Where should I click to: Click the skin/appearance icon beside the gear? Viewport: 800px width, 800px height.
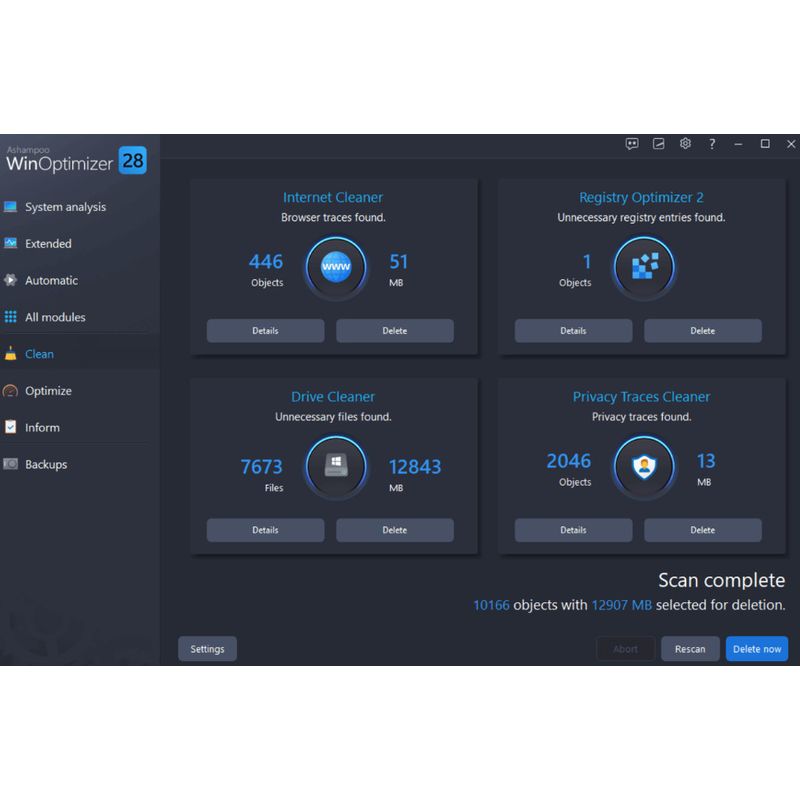[659, 144]
